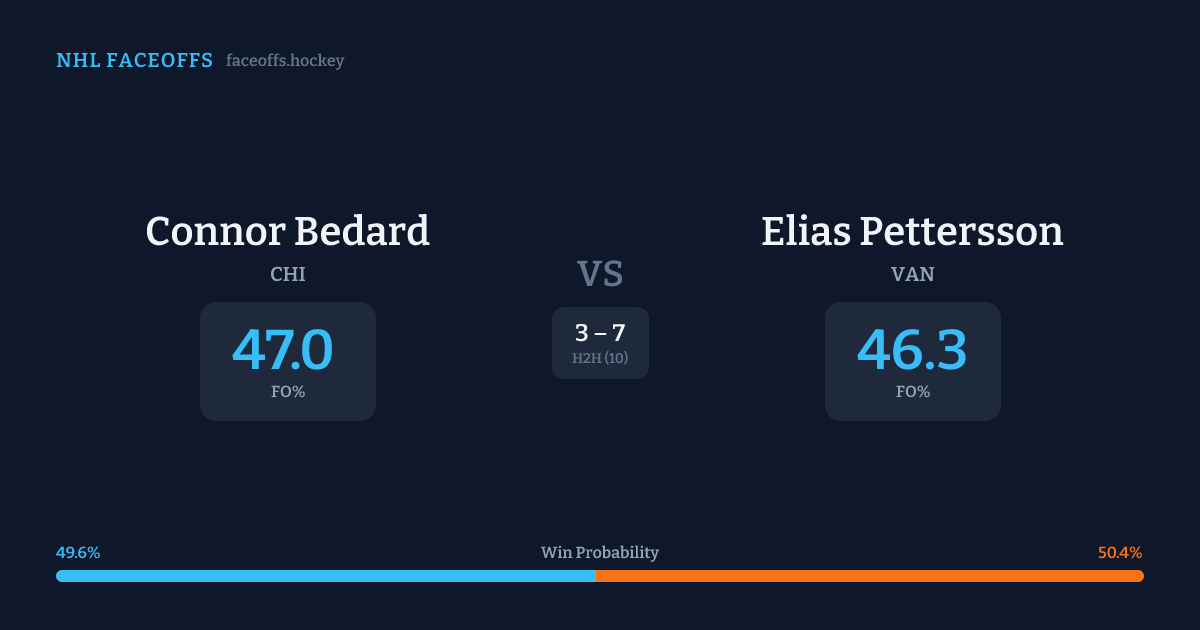1200x630 pixels.
Task: Click the H2H (10) label
Action: pyautogui.click(x=600, y=358)
